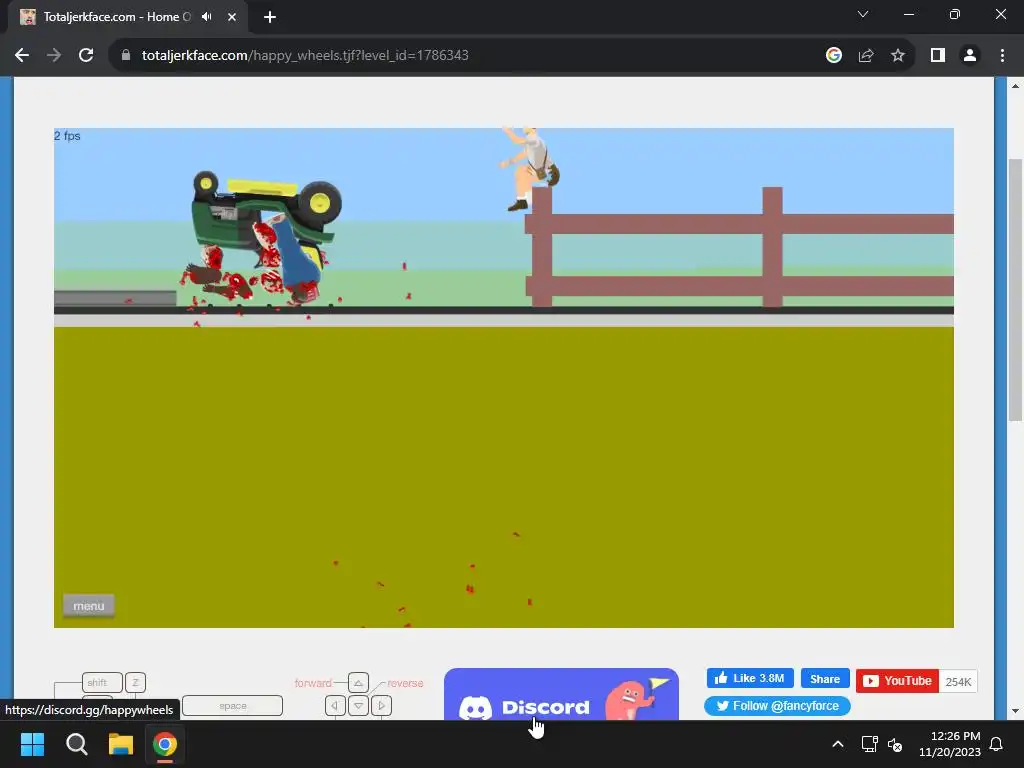This screenshot has height=768, width=1024.
Task: Click Follow @fancyforce on Twitter
Action: pos(777,706)
